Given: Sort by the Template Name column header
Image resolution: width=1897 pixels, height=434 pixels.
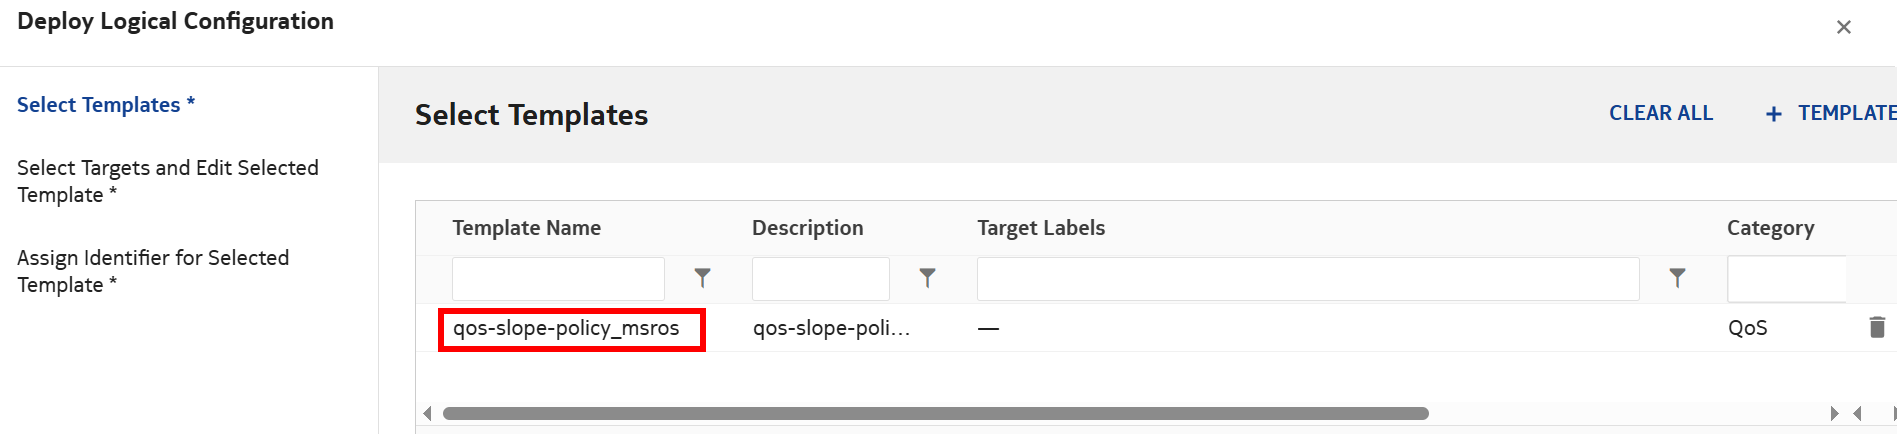Looking at the screenshot, I should (526, 228).
